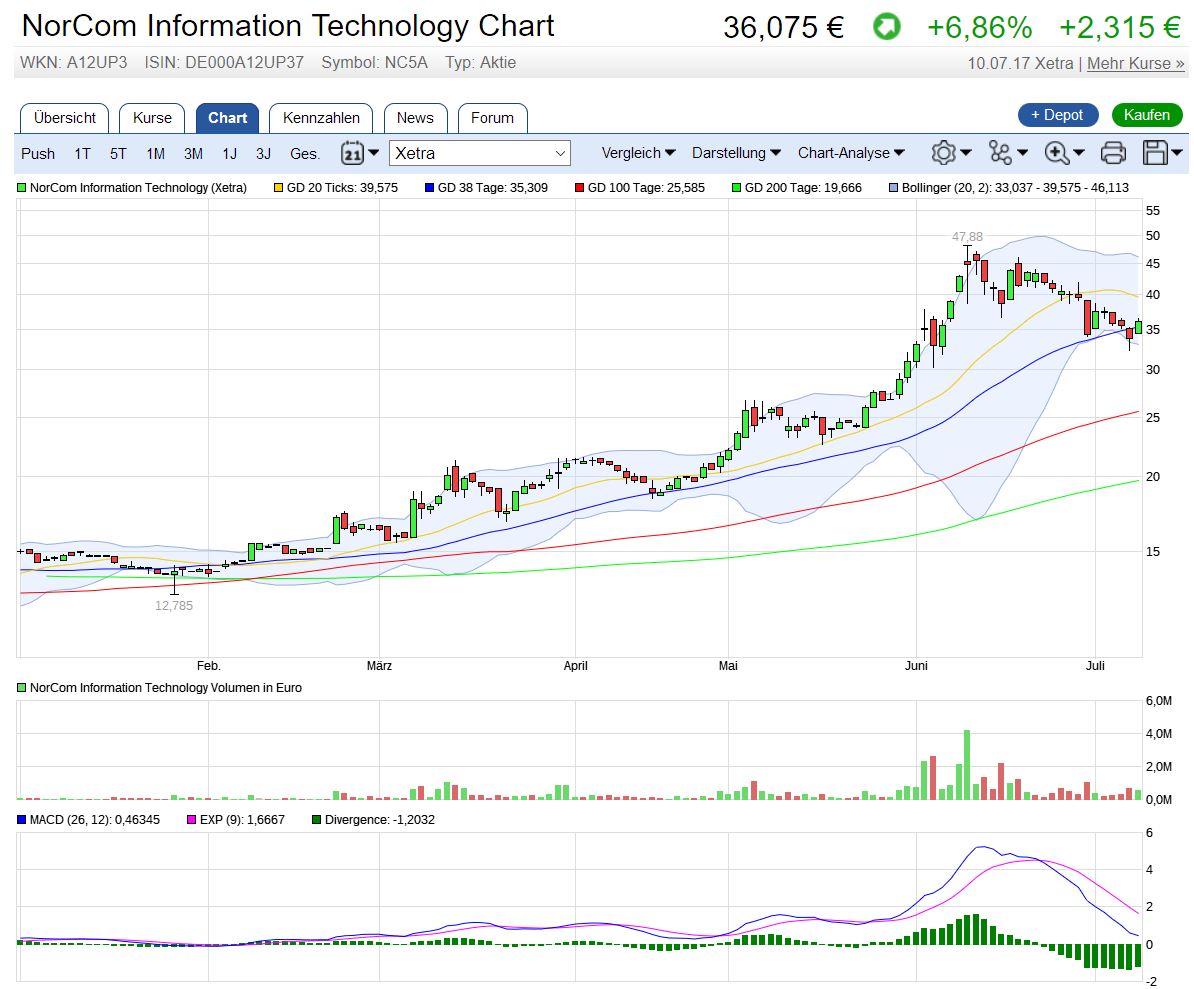Click the Volumen in Euro legend swatch
This screenshot has width=1194, height=989.
[21, 688]
